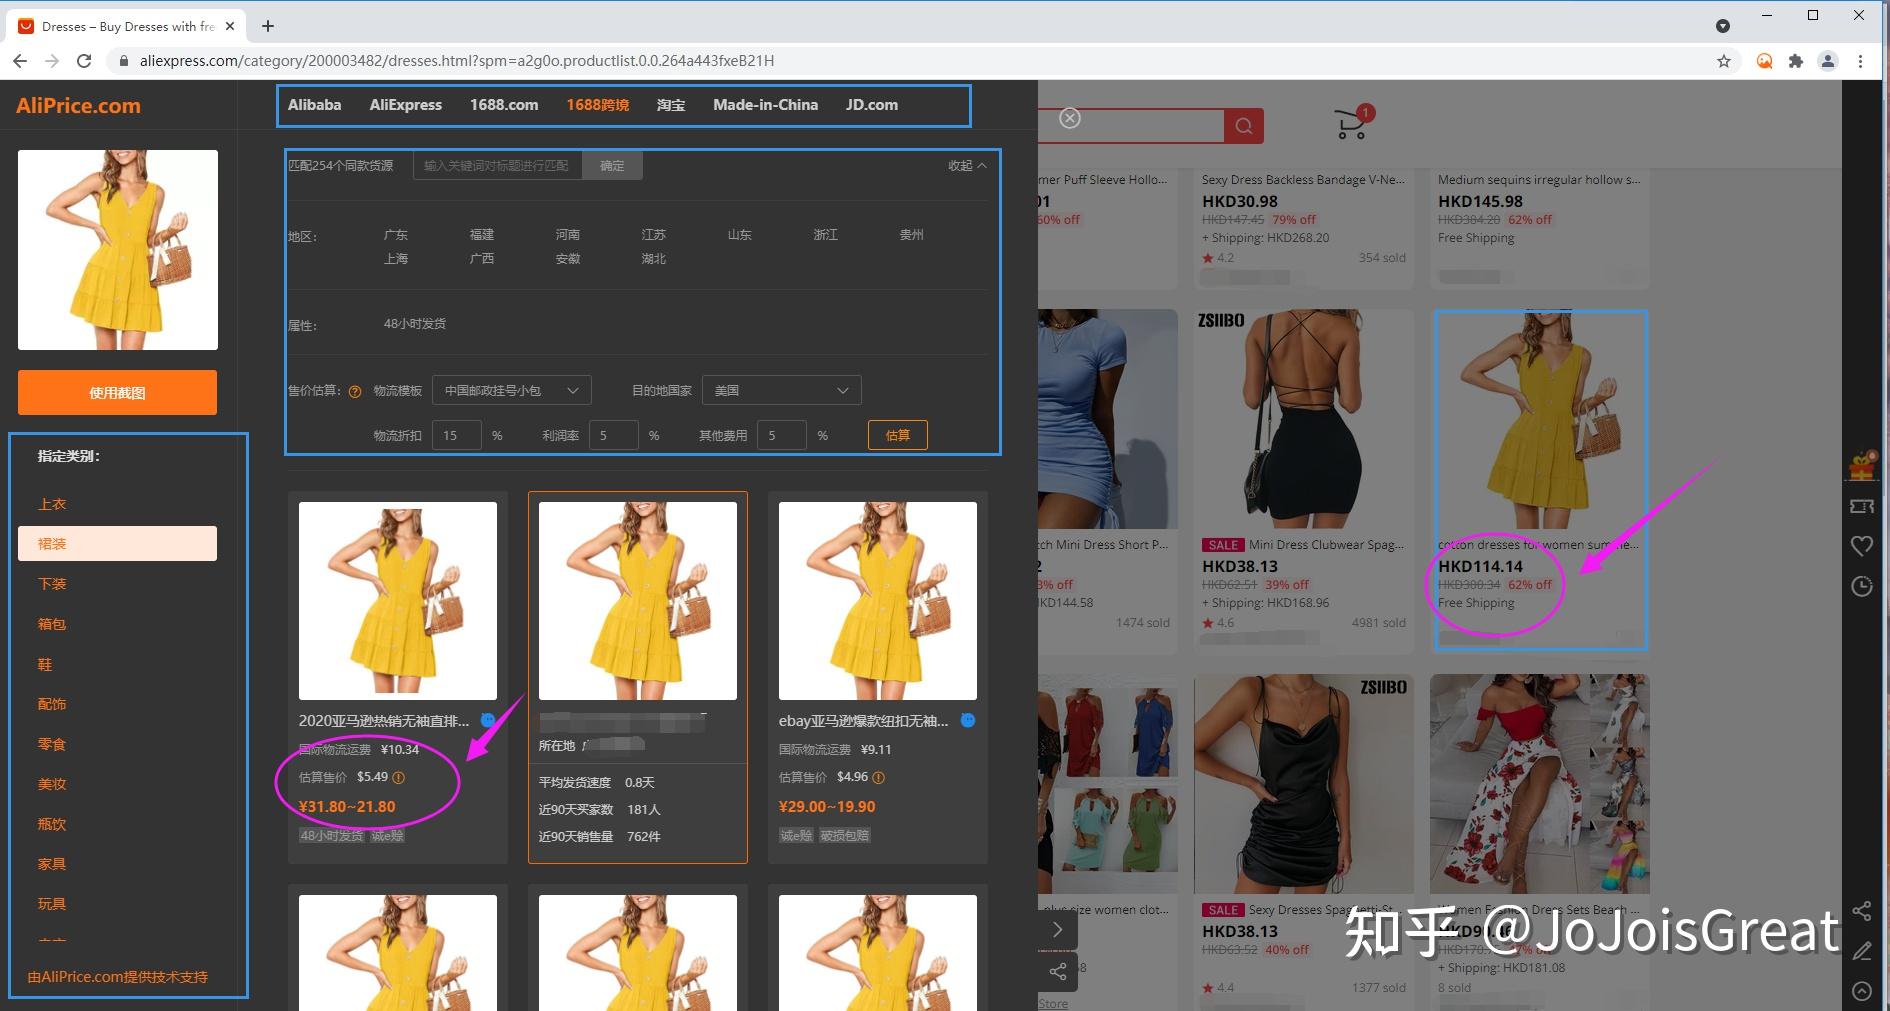
Task: Clear the AliExpress search box
Action: click(x=1070, y=118)
